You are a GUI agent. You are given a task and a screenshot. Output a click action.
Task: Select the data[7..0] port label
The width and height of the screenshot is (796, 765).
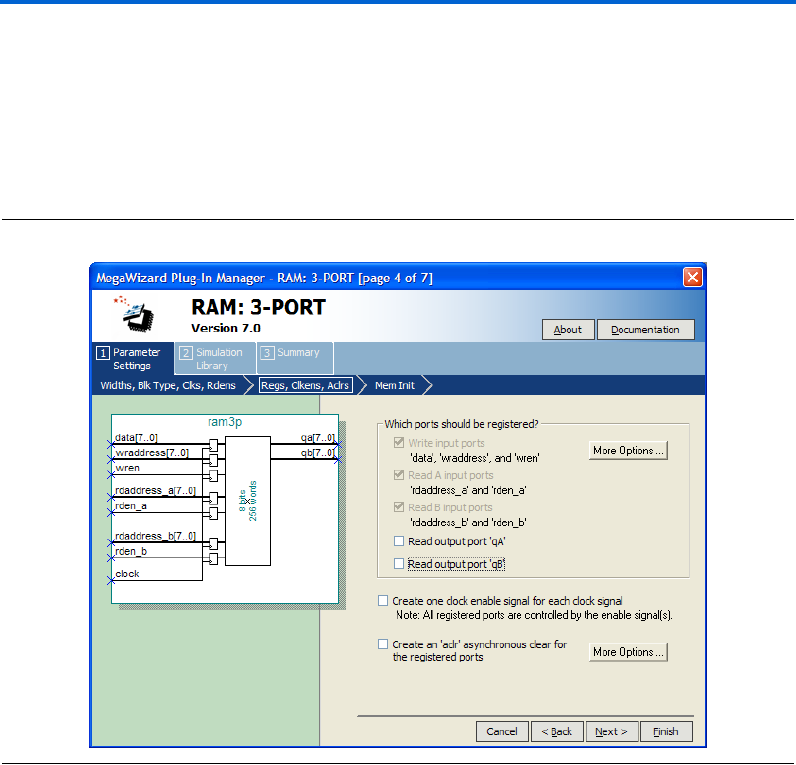pyautogui.click(x=136, y=438)
